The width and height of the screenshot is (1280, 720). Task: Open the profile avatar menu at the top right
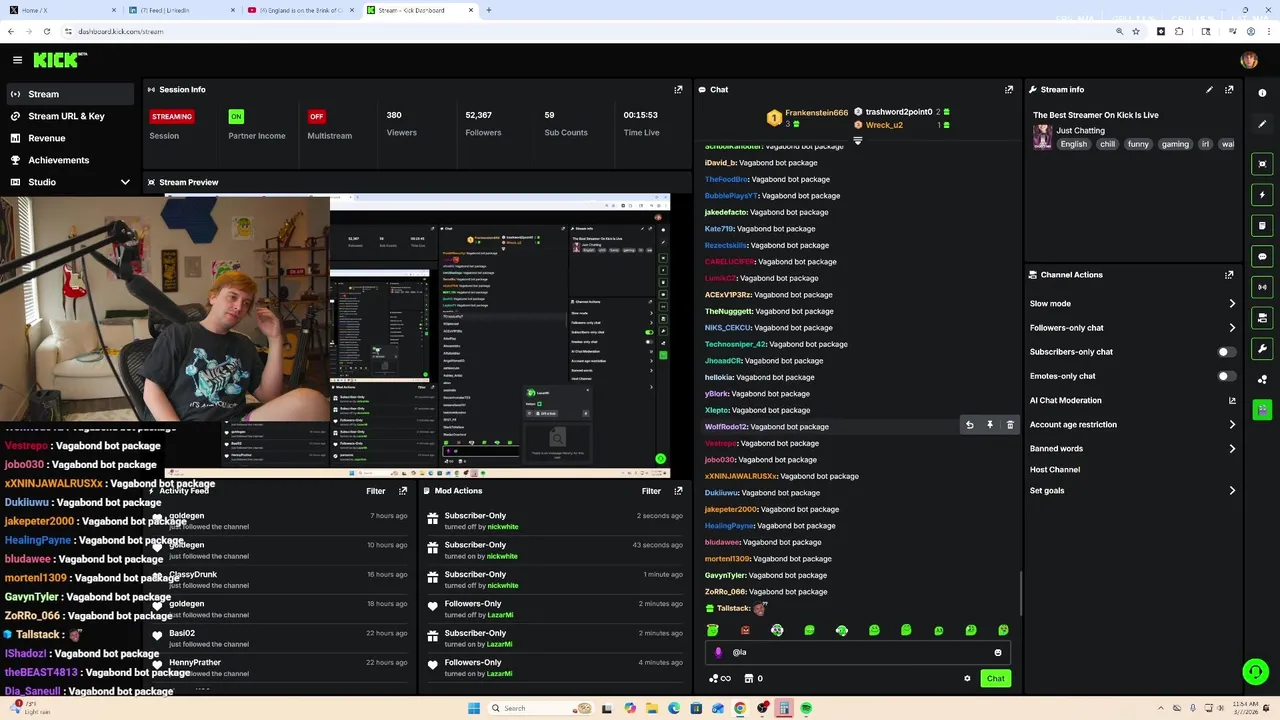pos(1249,60)
